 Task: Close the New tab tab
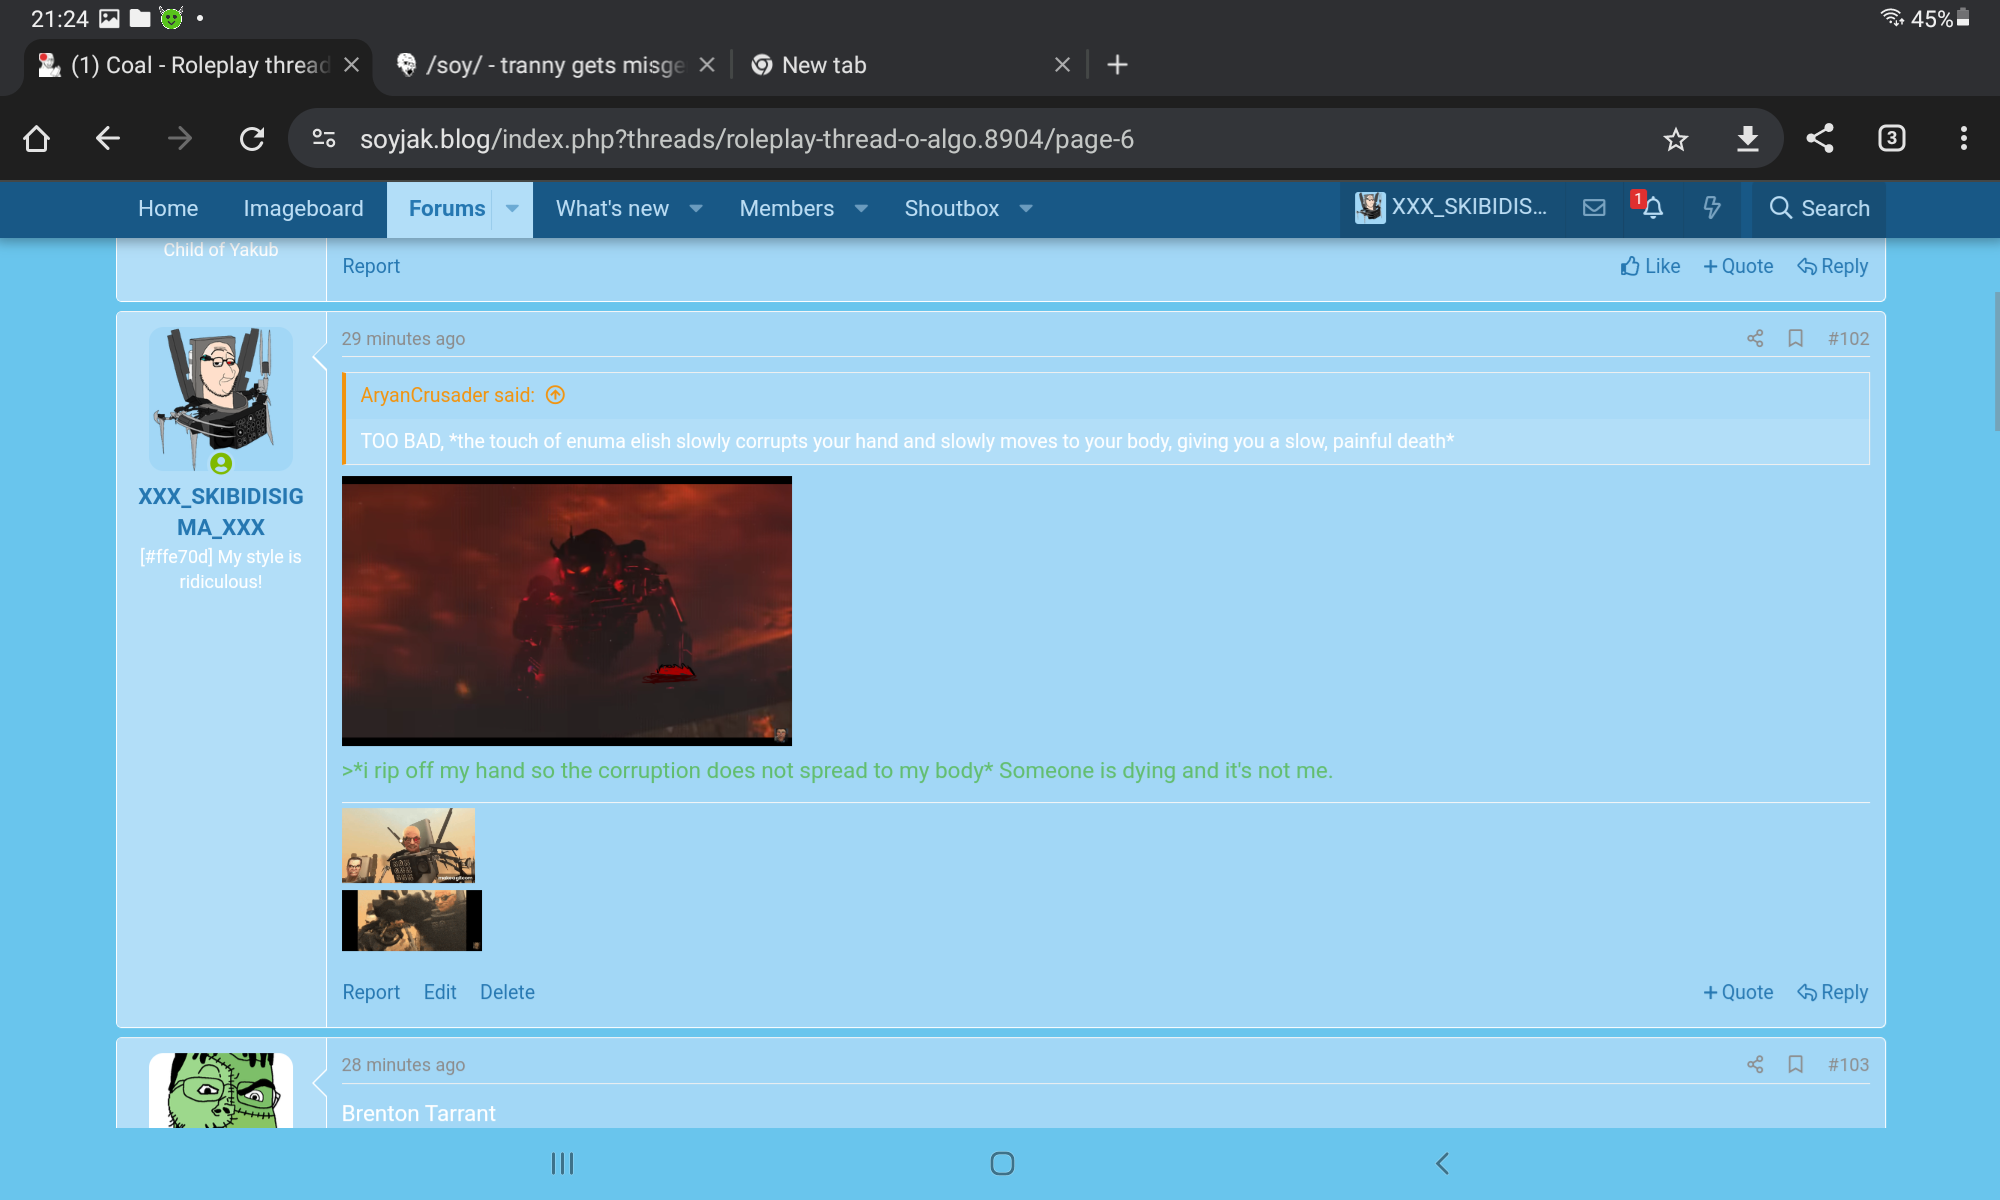click(1062, 65)
